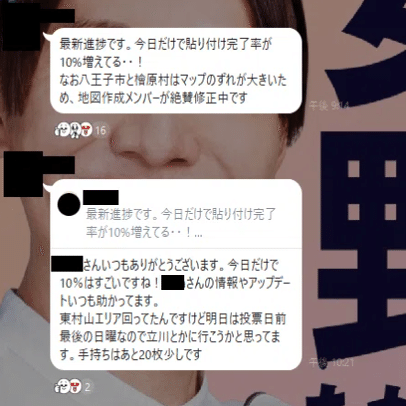This screenshot has width=406, height=406.
Task: Click the redacted mention before さんいつもありがとう
Action: point(67,263)
